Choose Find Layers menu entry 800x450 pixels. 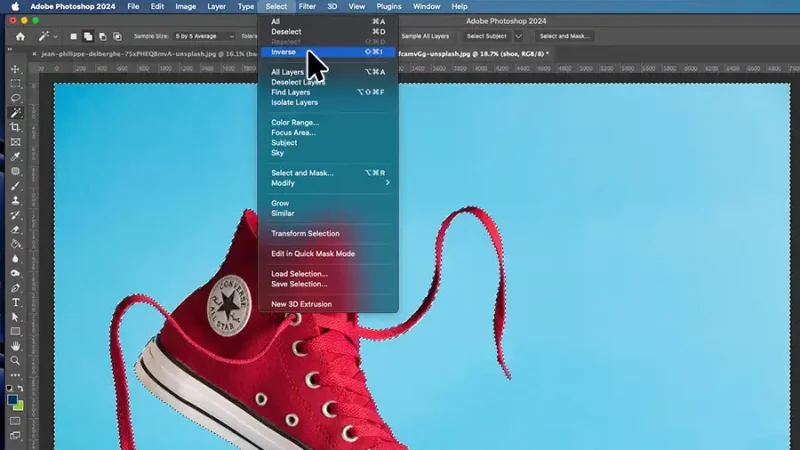click(329, 92)
